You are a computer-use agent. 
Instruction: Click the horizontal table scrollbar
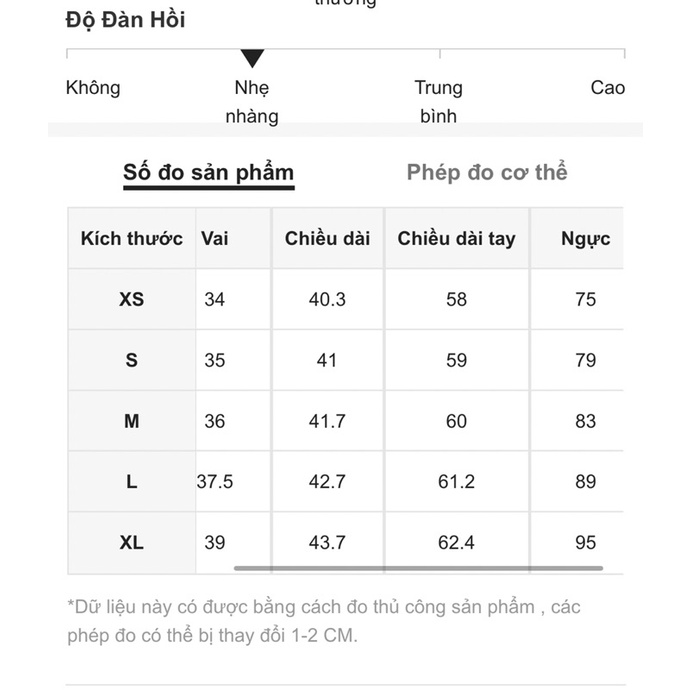pyautogui.click(x=418, y=568)
